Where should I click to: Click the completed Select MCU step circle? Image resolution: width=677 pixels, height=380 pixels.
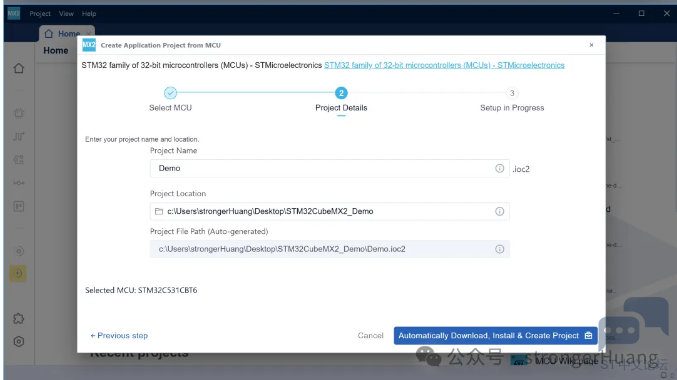point(171,93)
